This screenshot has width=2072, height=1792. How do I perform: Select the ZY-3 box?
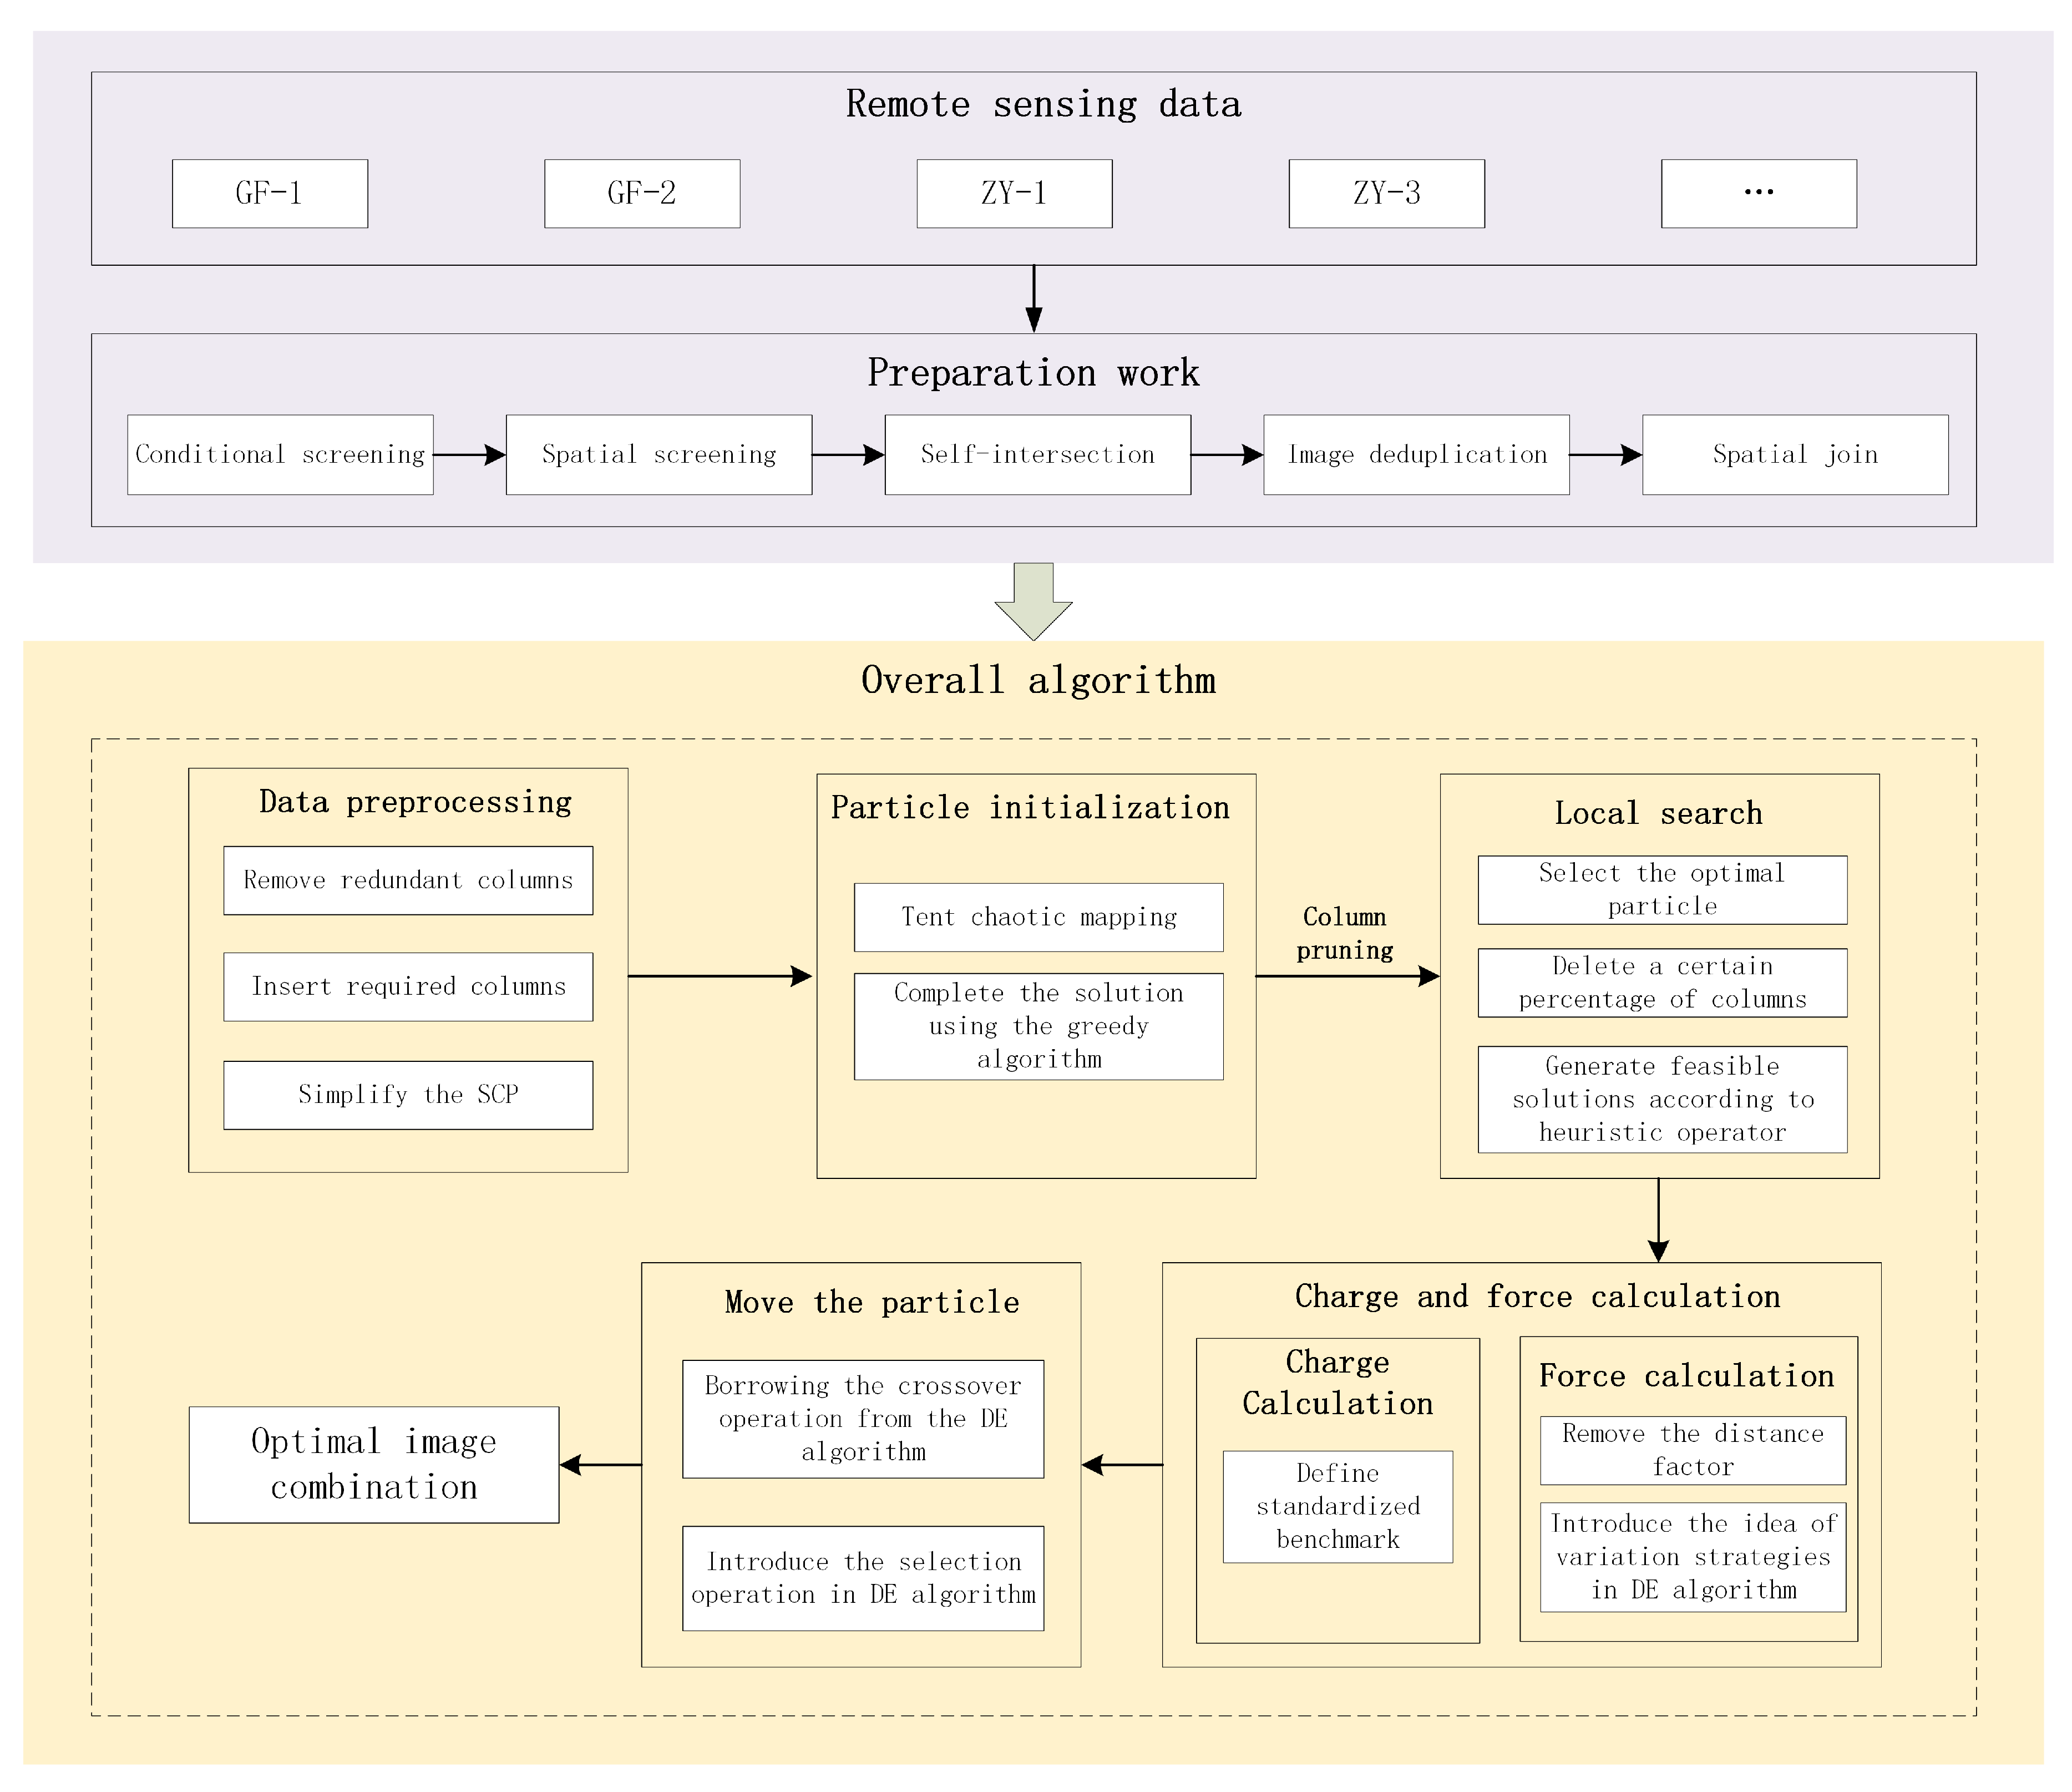coord(1386,193)
